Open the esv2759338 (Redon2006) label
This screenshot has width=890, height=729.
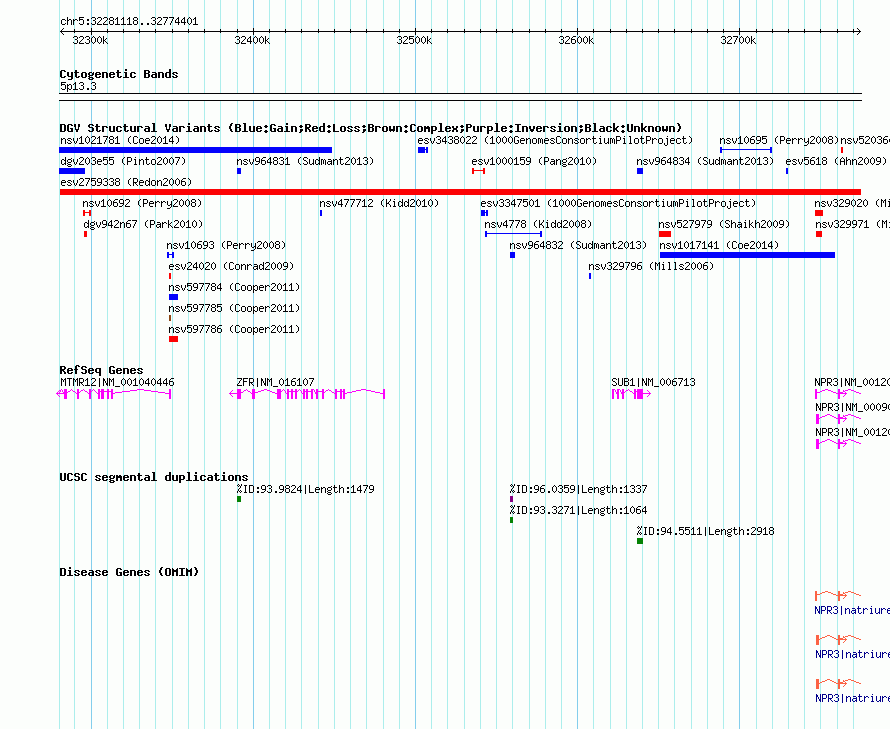(126, 182)
